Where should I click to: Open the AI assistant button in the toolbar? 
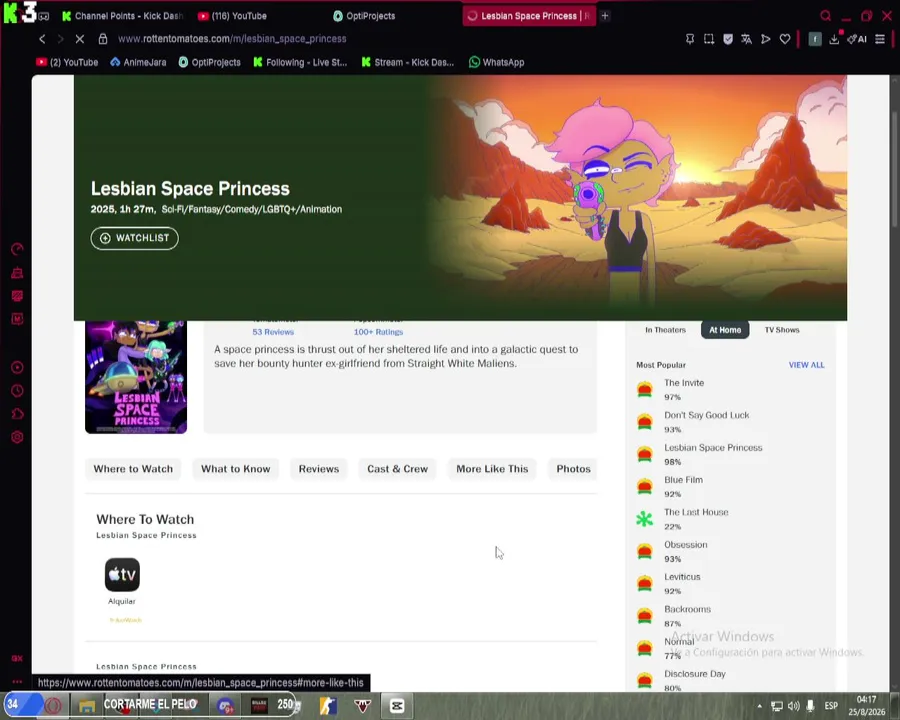pyautogui.click(x=857, y=39)
